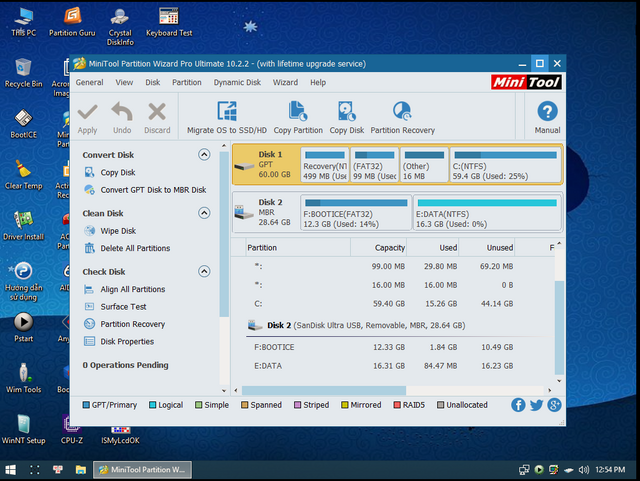Image resolution: width=640 pixels, height=481 pixels.
Task: Open the Partition menu
Action: 187,82
